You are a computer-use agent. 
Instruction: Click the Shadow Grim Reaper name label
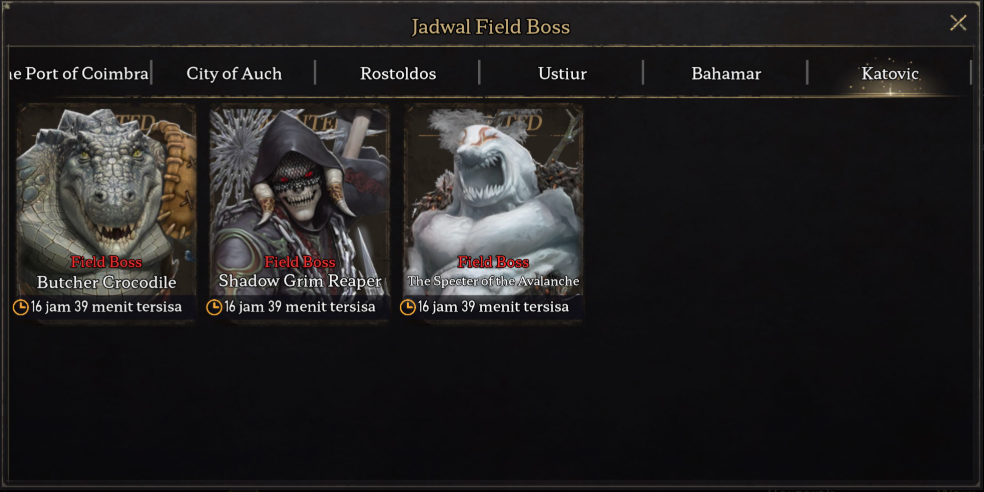(300, 281)
